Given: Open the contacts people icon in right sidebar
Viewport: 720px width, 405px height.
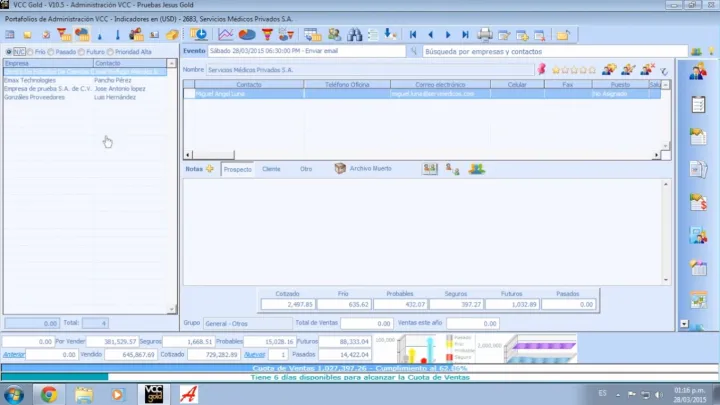Looking at the screenshot, I should (x=698, y=71).
